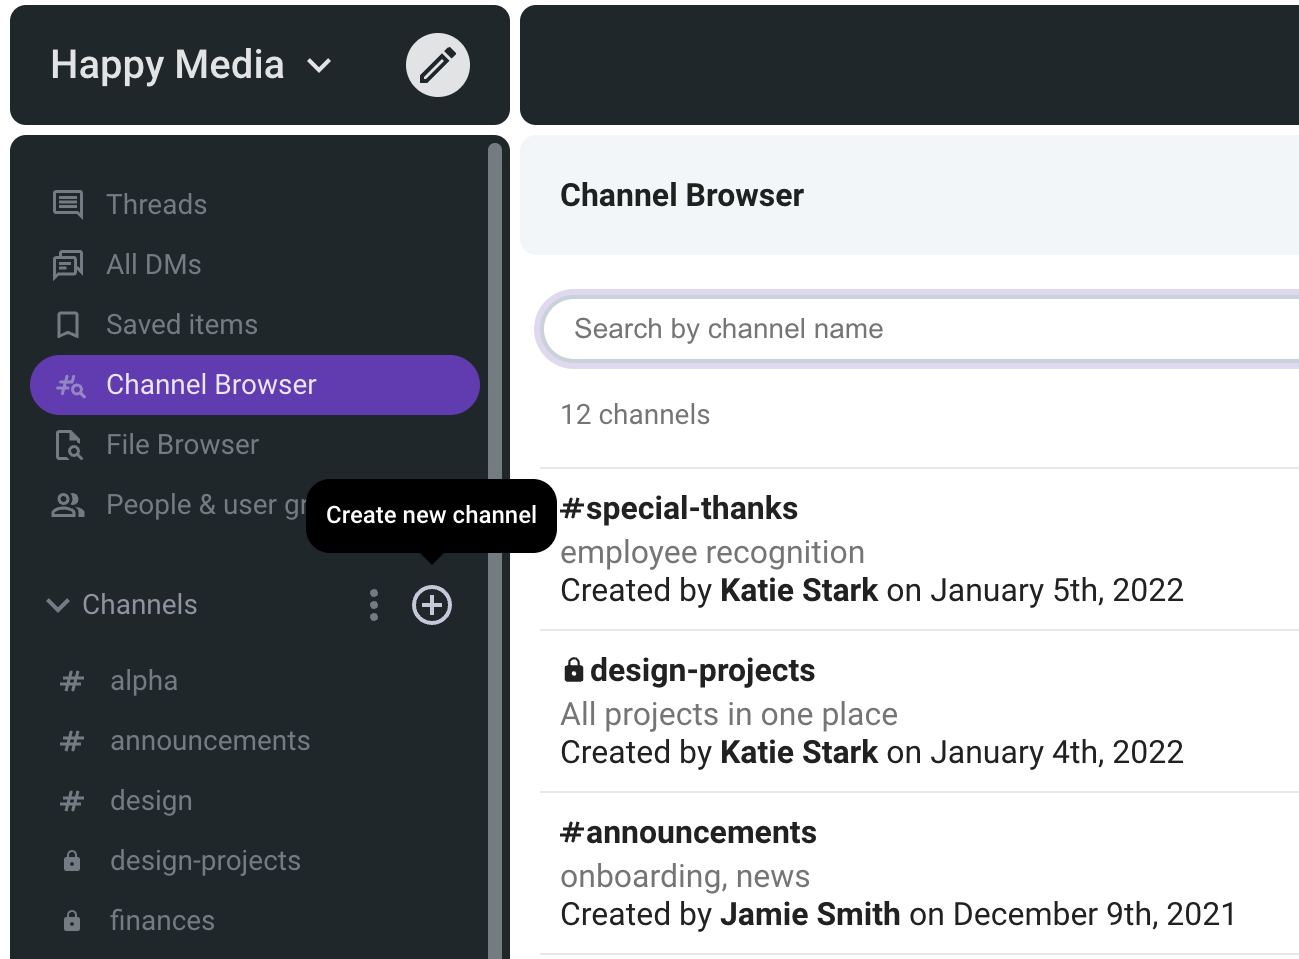Open the alpha channel
The height and width of the screenshot is (959, 1299).
(x=144, y=681)
